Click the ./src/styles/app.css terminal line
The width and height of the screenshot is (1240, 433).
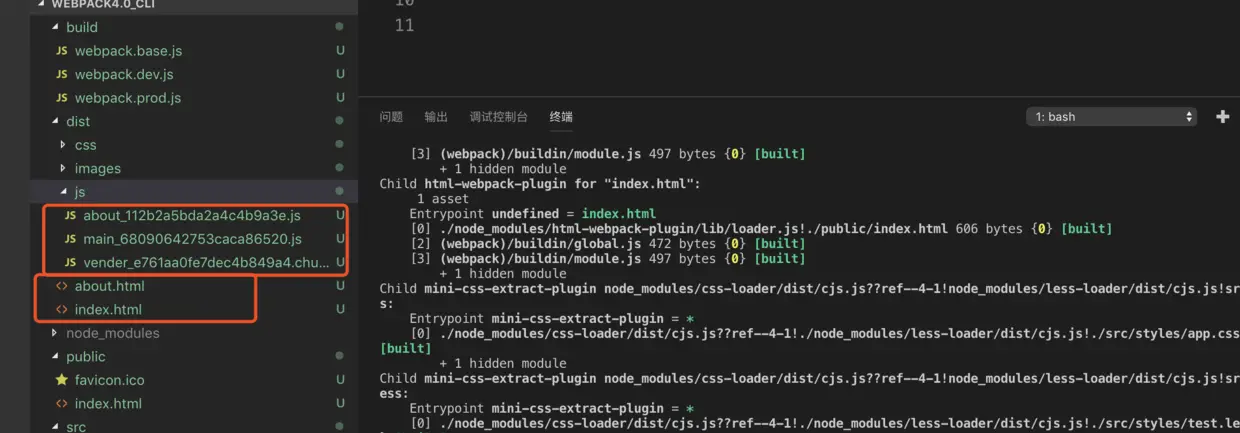pos(825,334)
